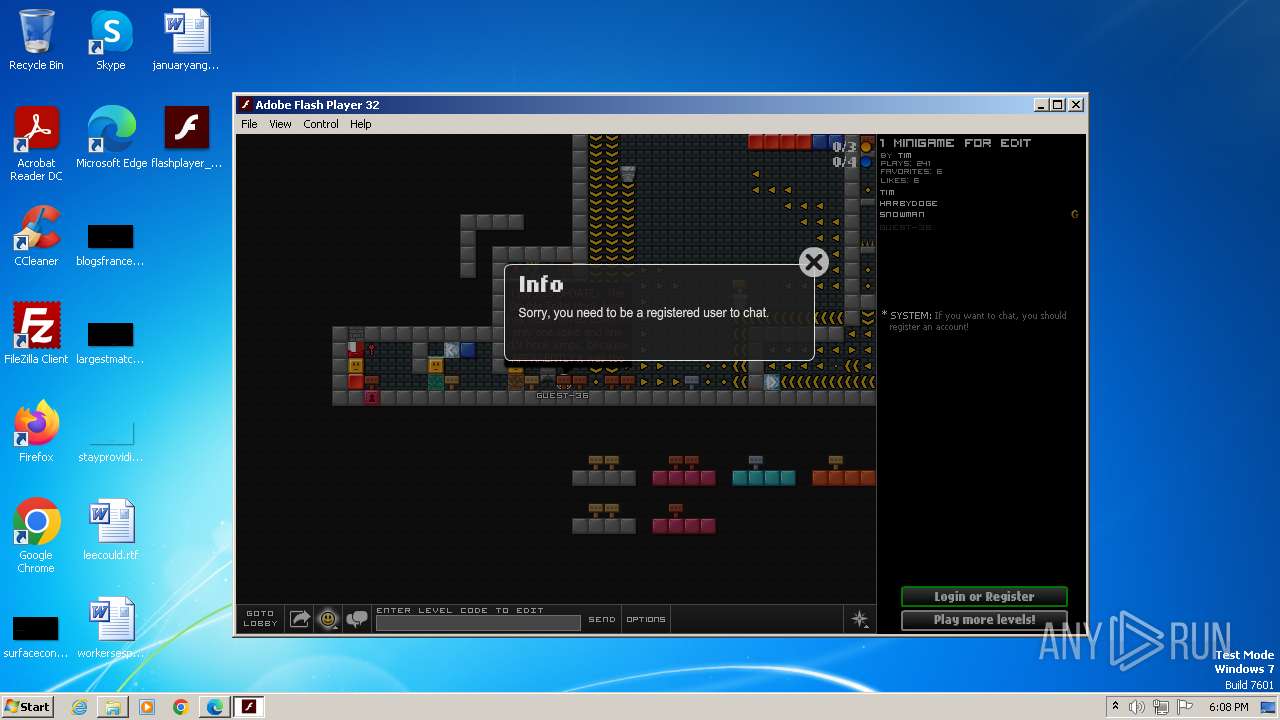Click the share arrow icon in game toolbar
The width and height of the screenshot is (1280, 720).
pos(299,619)
